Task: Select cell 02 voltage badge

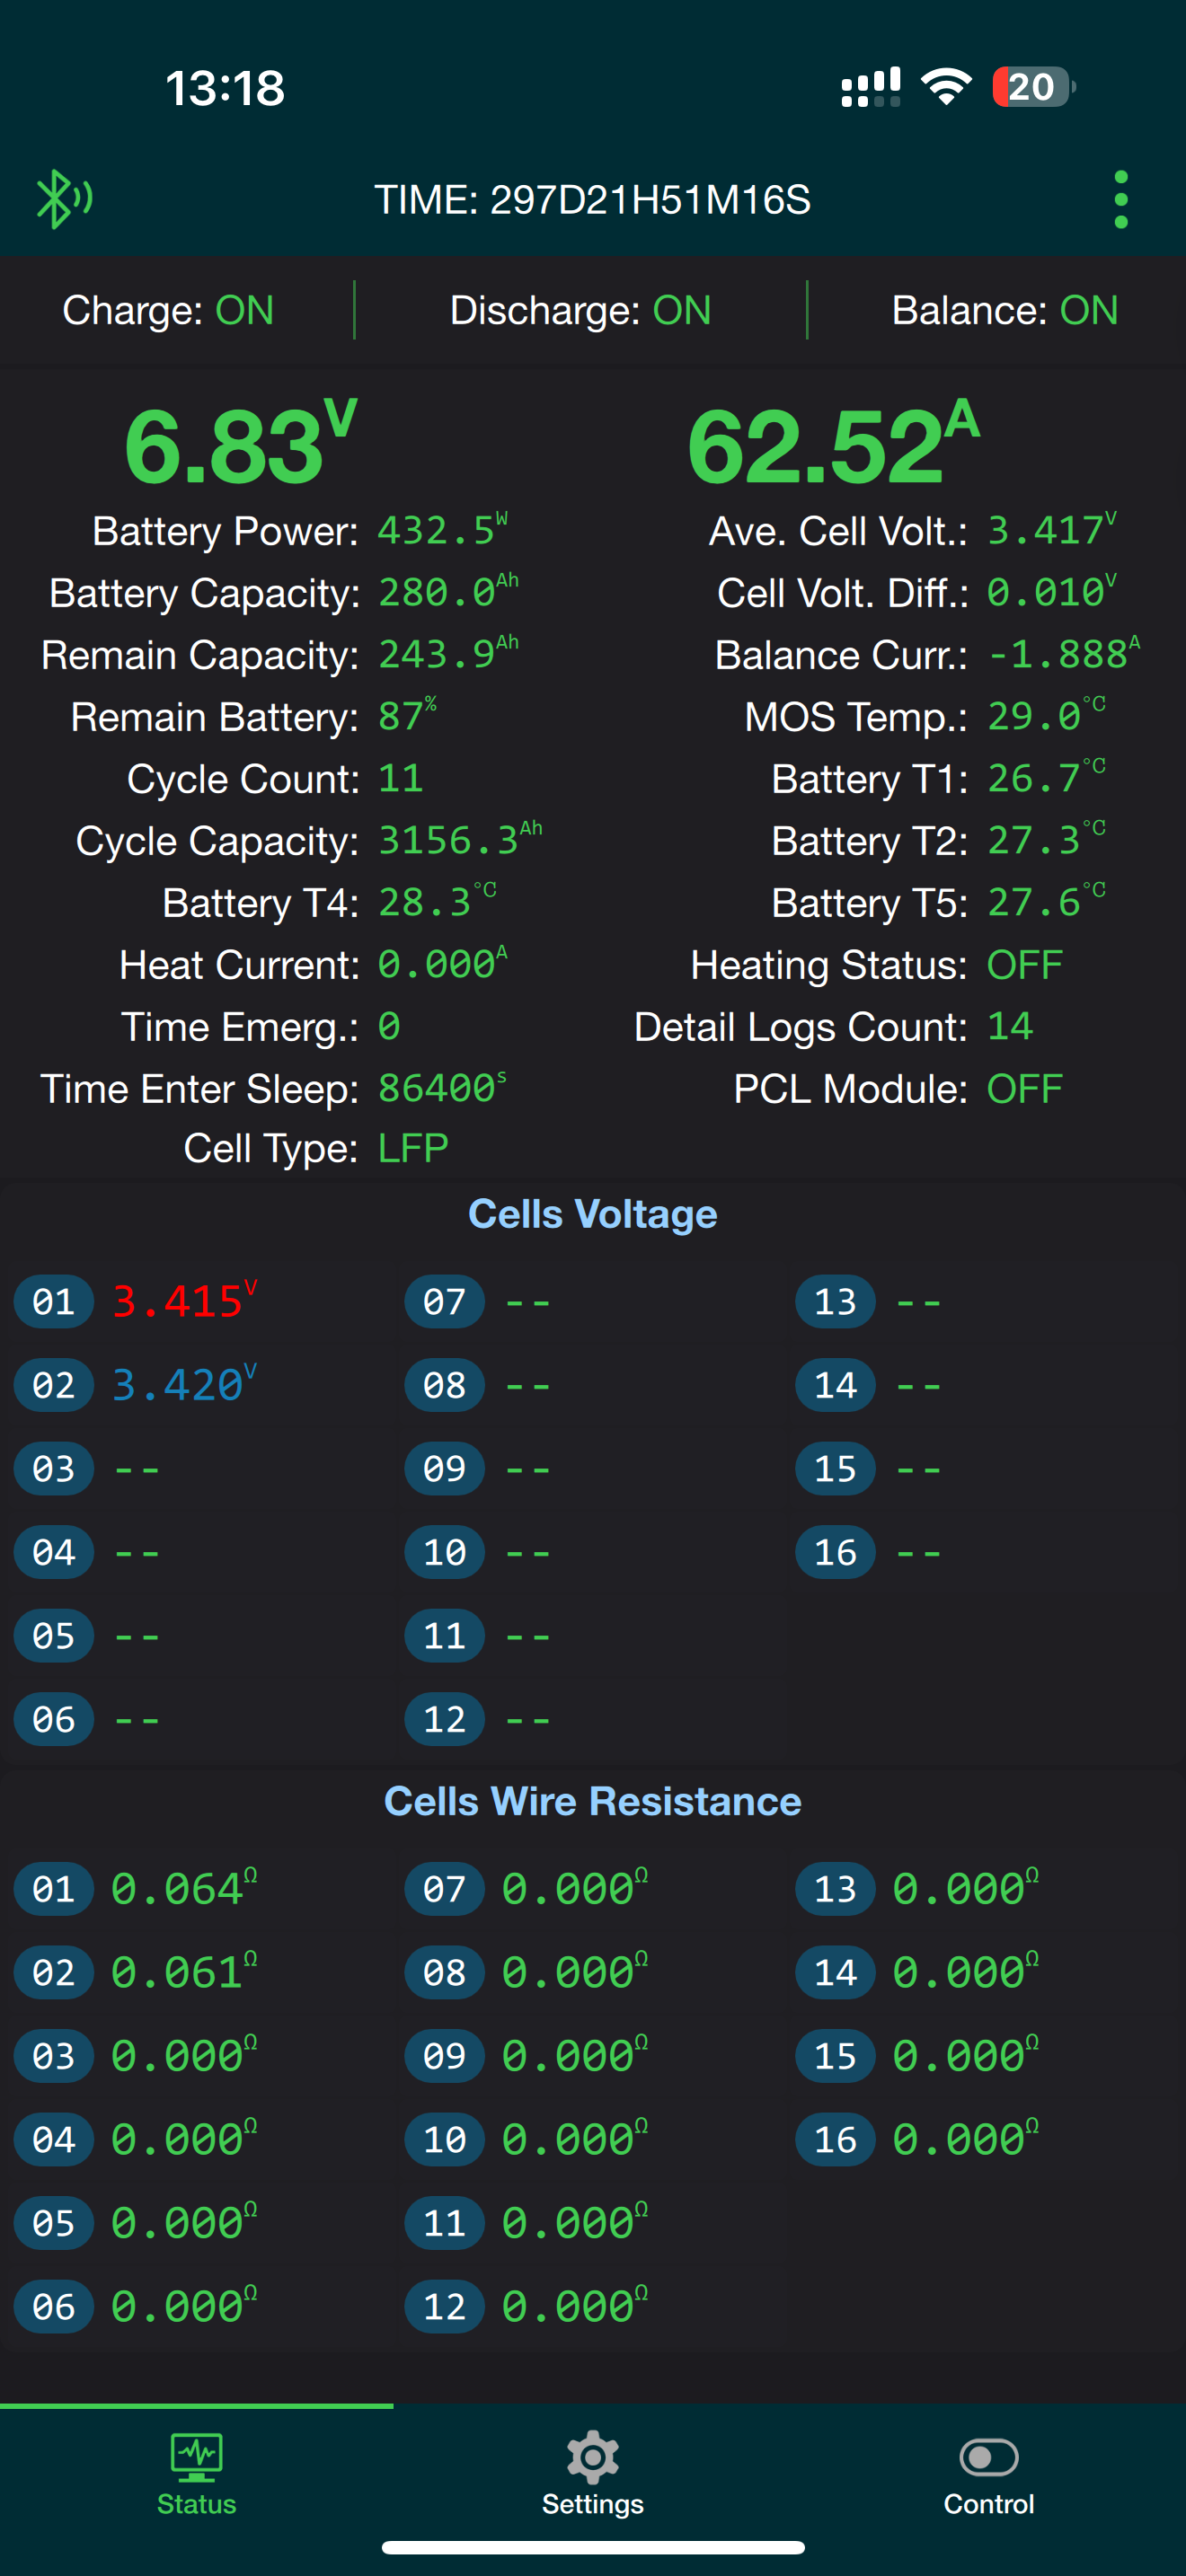Action: pos(54,1386)
